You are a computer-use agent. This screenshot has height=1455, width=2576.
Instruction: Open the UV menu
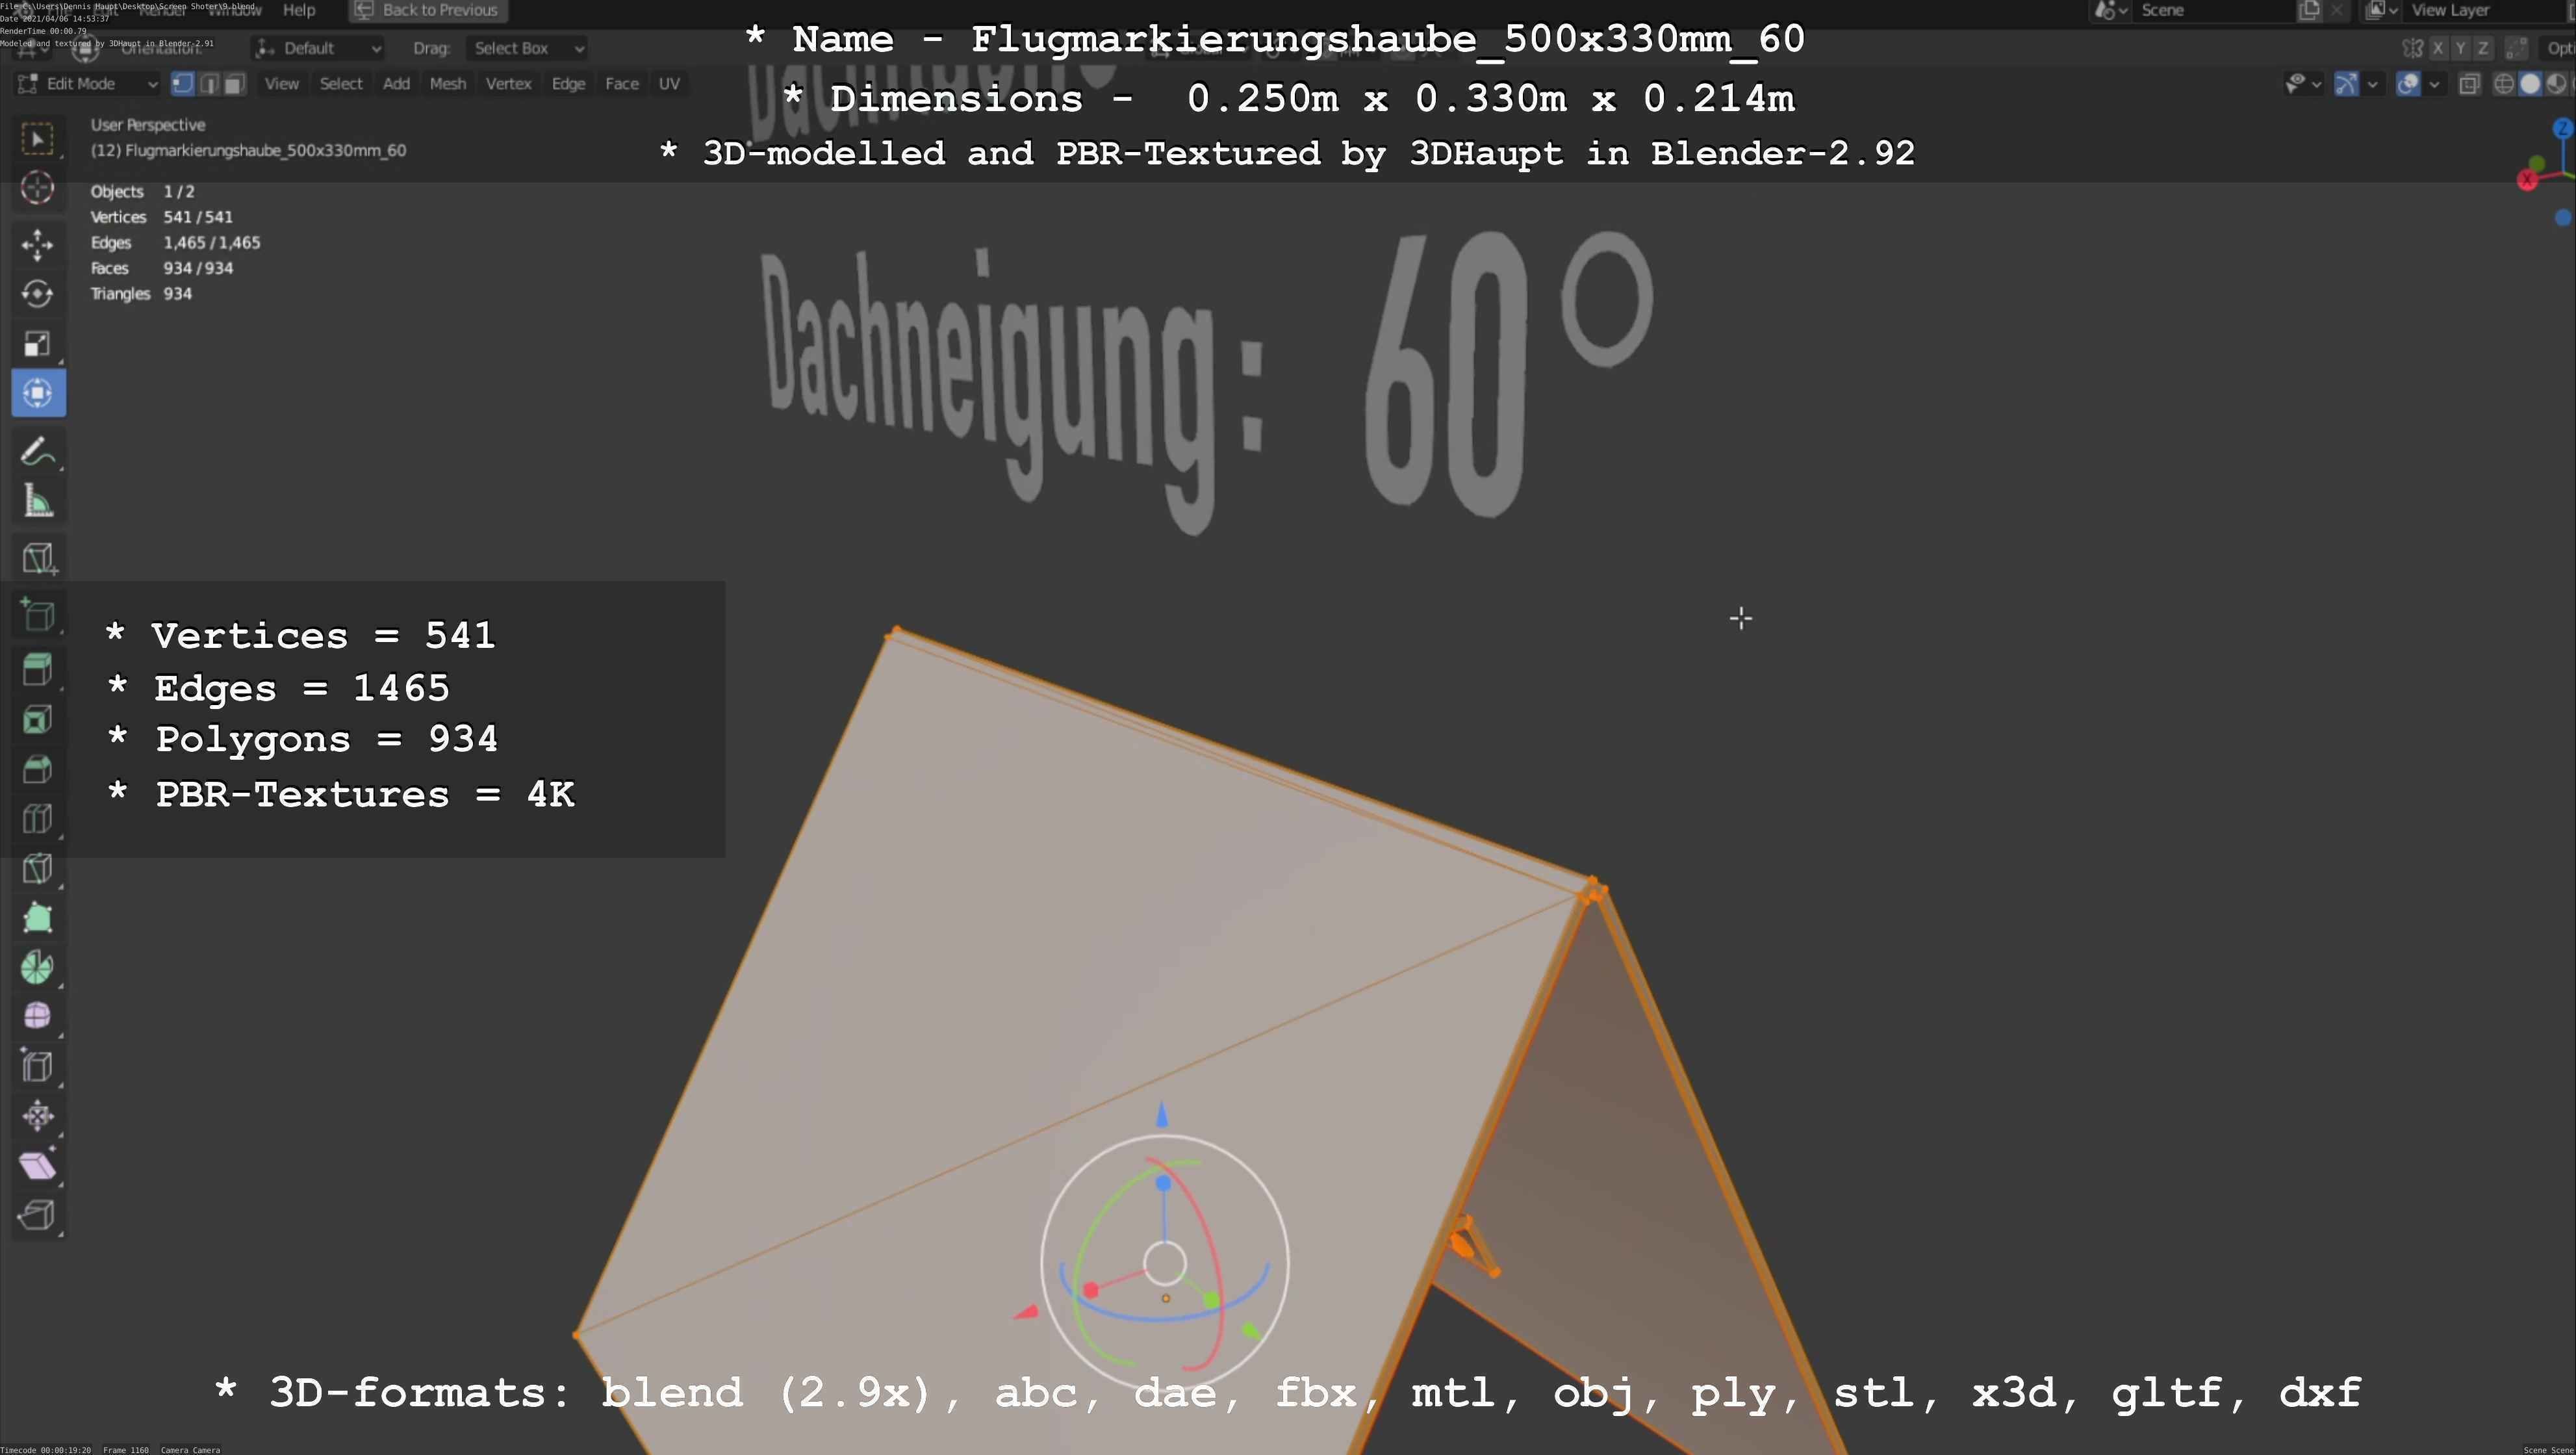point(669,84)
